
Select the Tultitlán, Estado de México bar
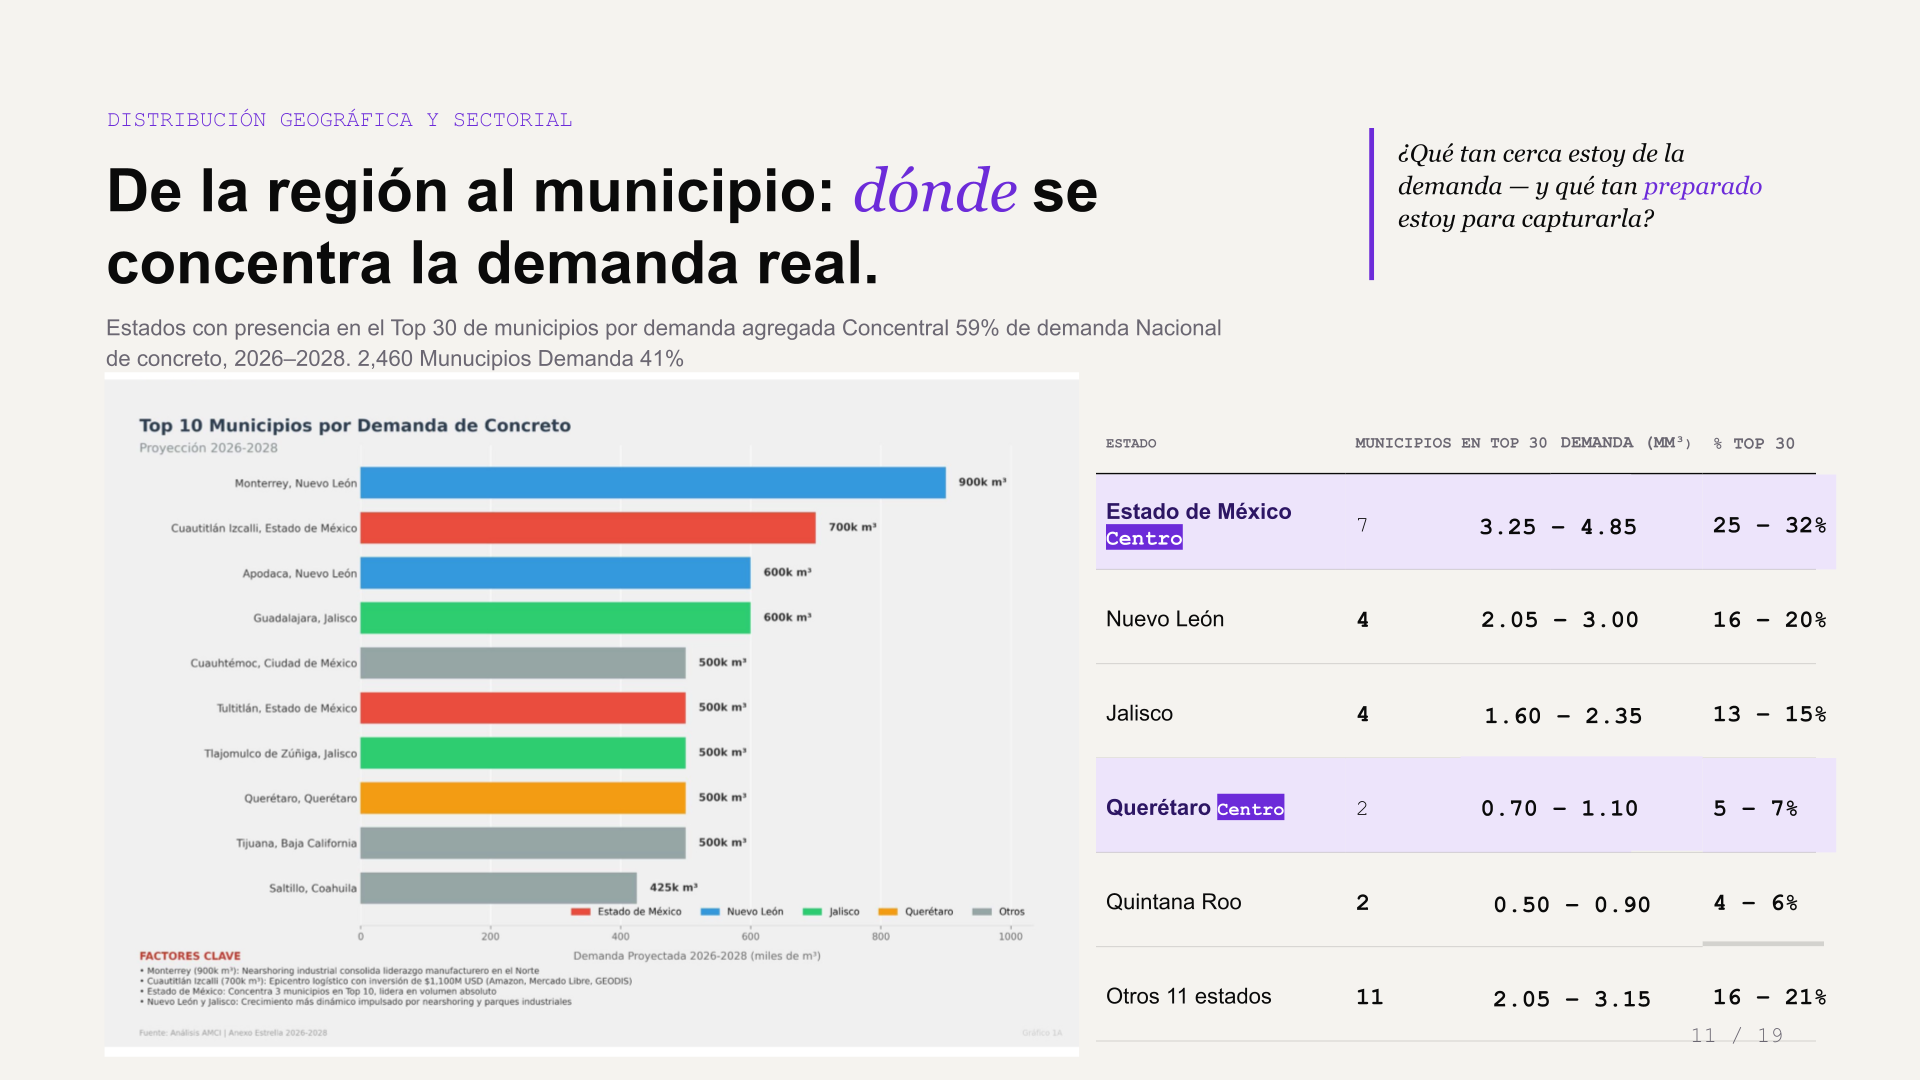point(523,708)
